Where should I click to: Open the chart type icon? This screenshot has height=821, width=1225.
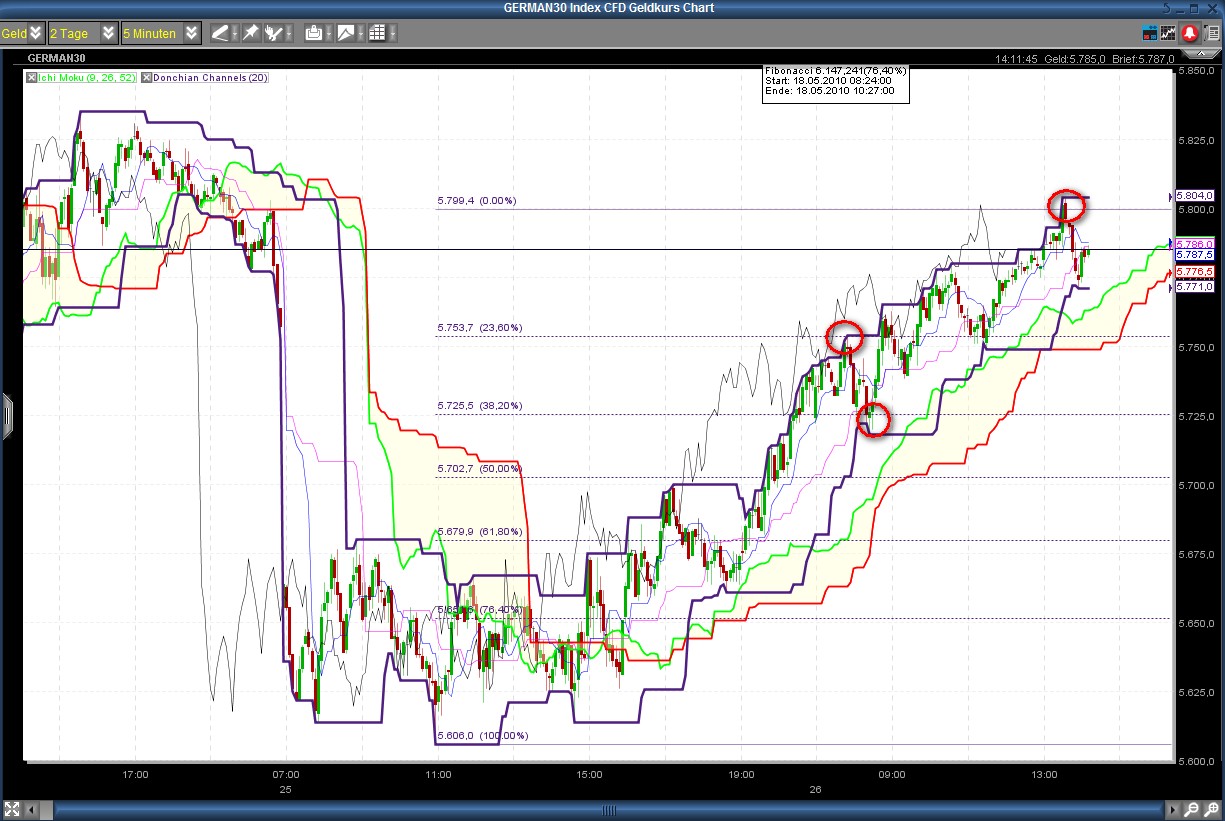pos(345,33)
